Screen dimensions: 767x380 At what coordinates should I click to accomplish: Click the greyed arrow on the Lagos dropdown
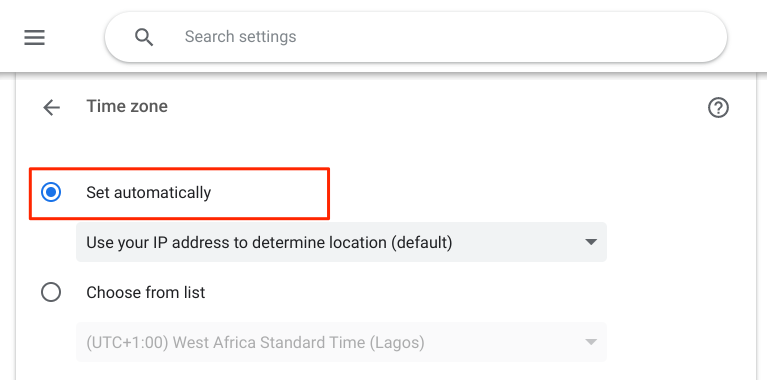591,342
